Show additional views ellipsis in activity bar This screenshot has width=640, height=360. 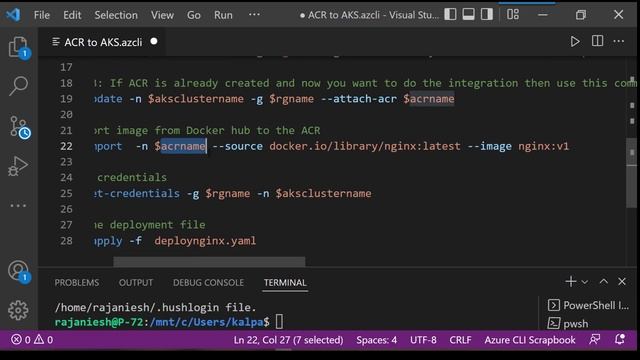pyautogui.click(x=18, y=205)
